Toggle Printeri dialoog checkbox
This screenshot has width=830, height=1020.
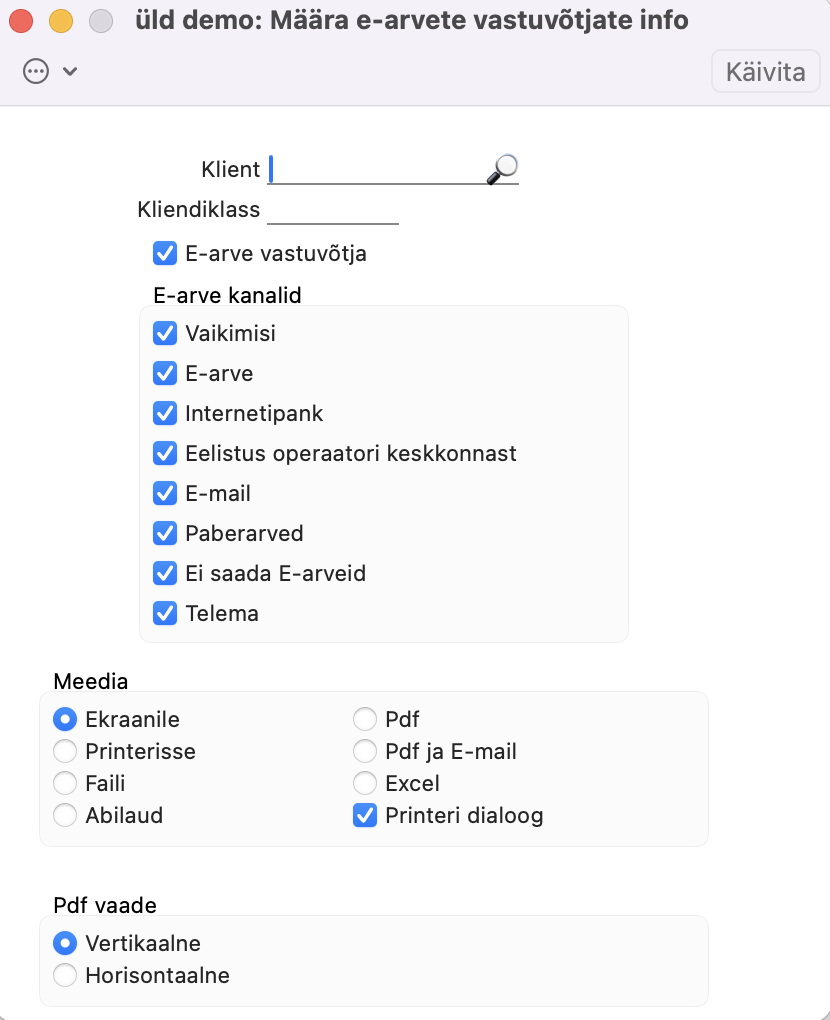365,815
